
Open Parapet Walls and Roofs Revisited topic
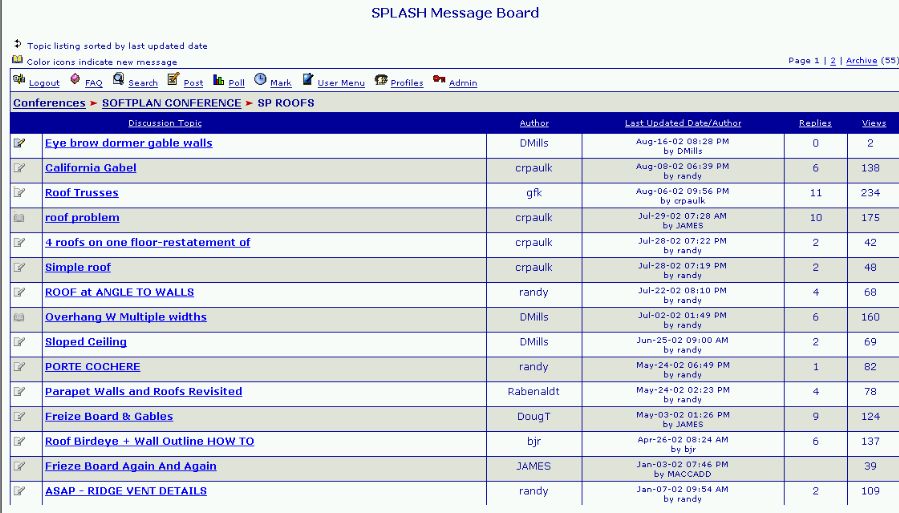point(143,392)
